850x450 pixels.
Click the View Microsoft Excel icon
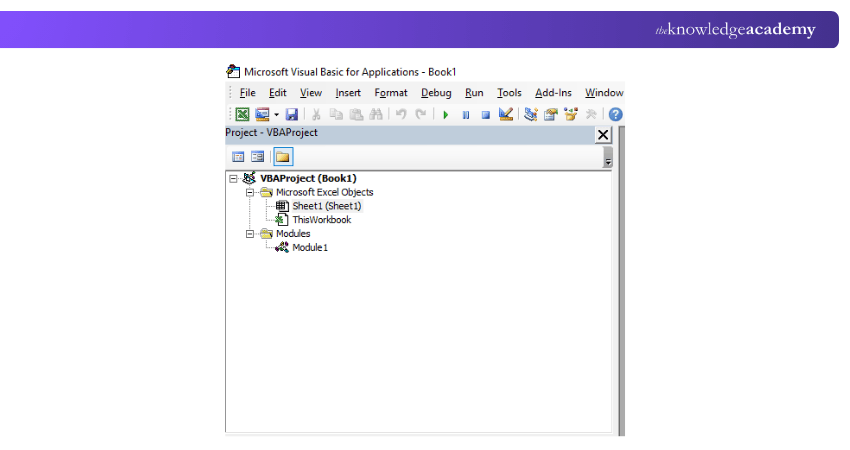click(242, 115)
